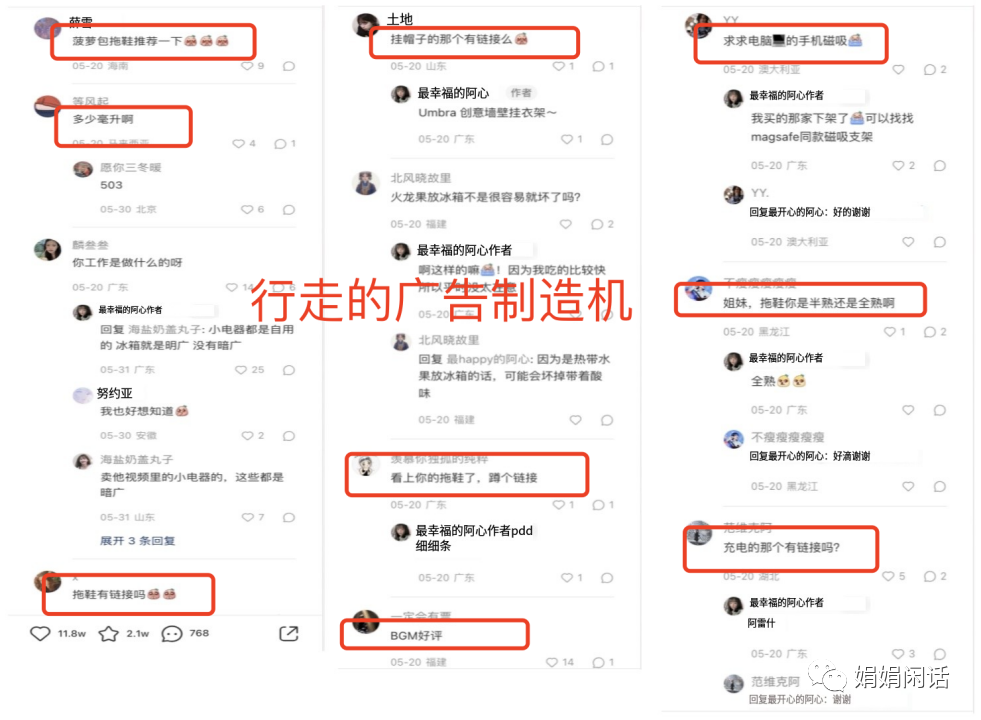The width and height of the screenshot is (981, 720).
Task: Tap the star favorite icon showing 2.1w
Action: [x=109, y=634]
